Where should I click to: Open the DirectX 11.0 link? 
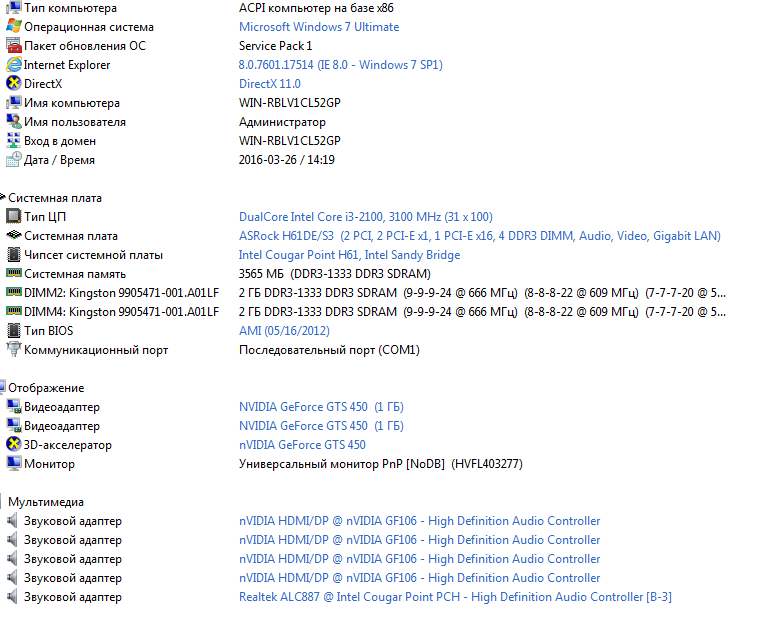(269, 84)
